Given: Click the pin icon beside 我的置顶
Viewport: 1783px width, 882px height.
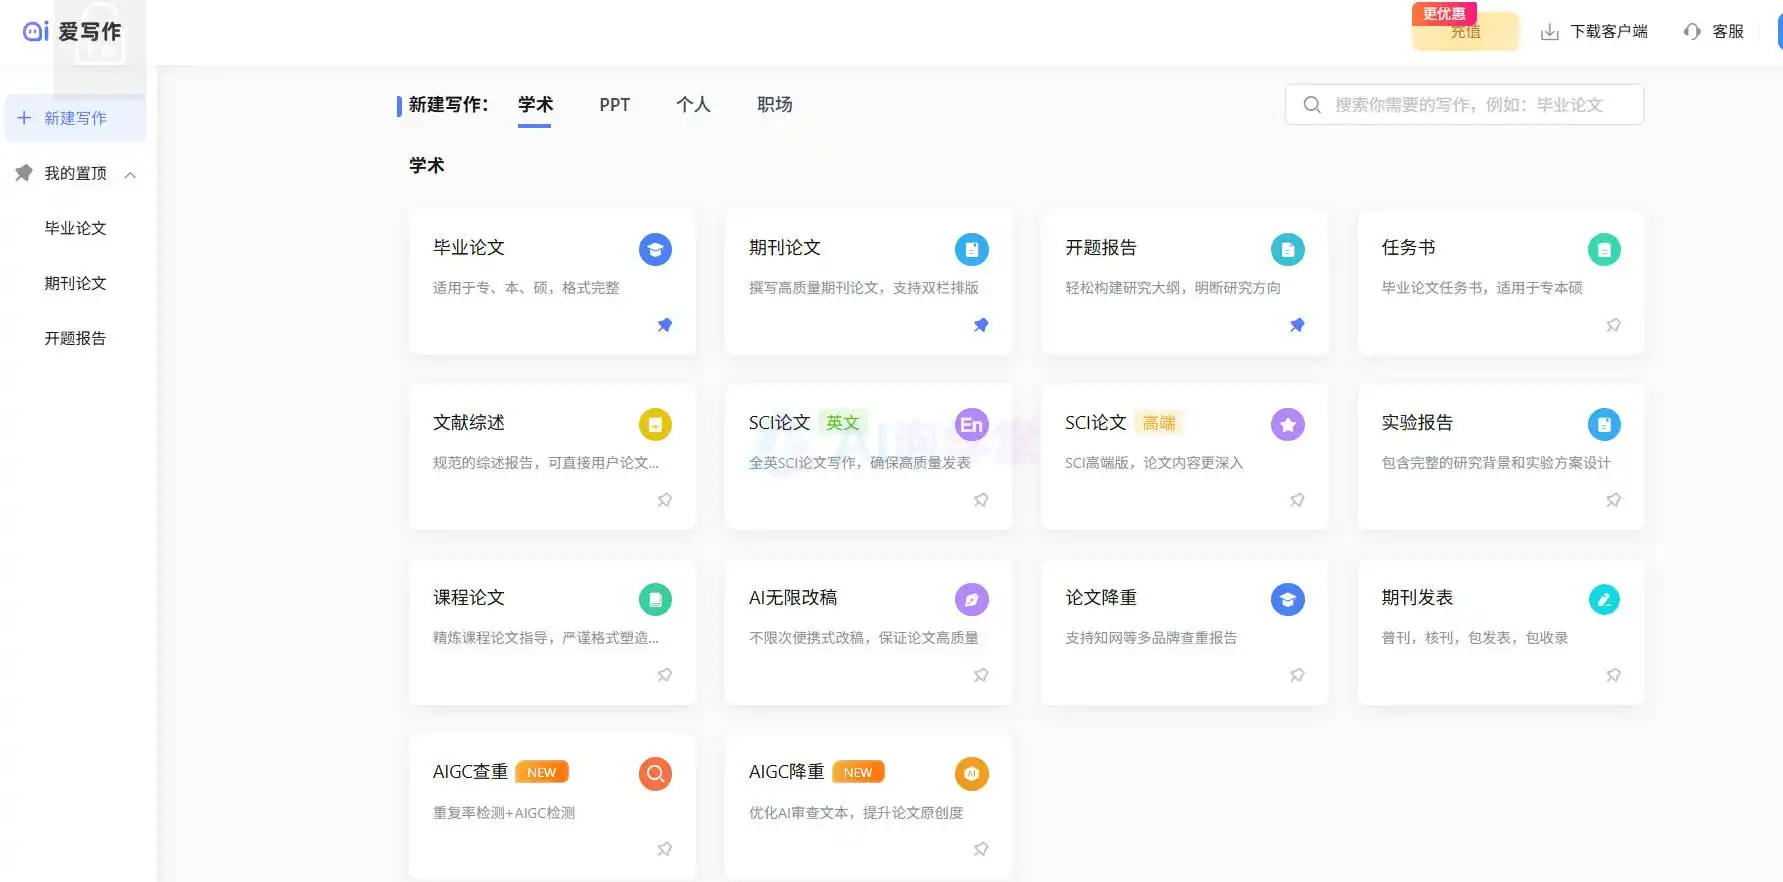Looking at the screenshot, I should (24, 173).
